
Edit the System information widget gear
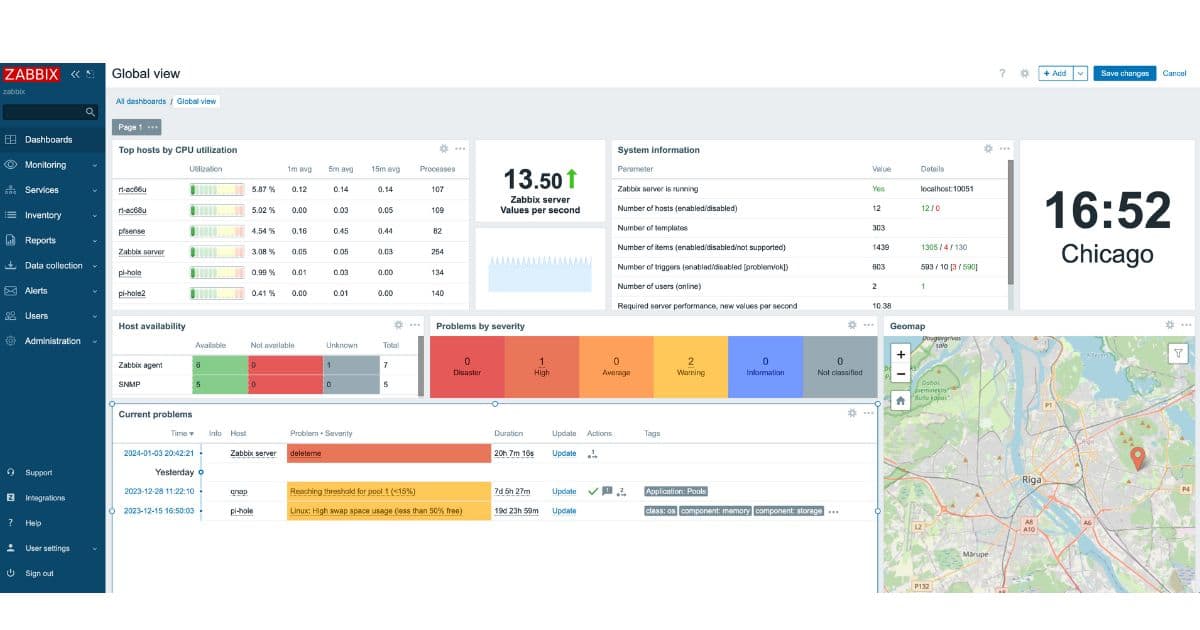(988, 148)
